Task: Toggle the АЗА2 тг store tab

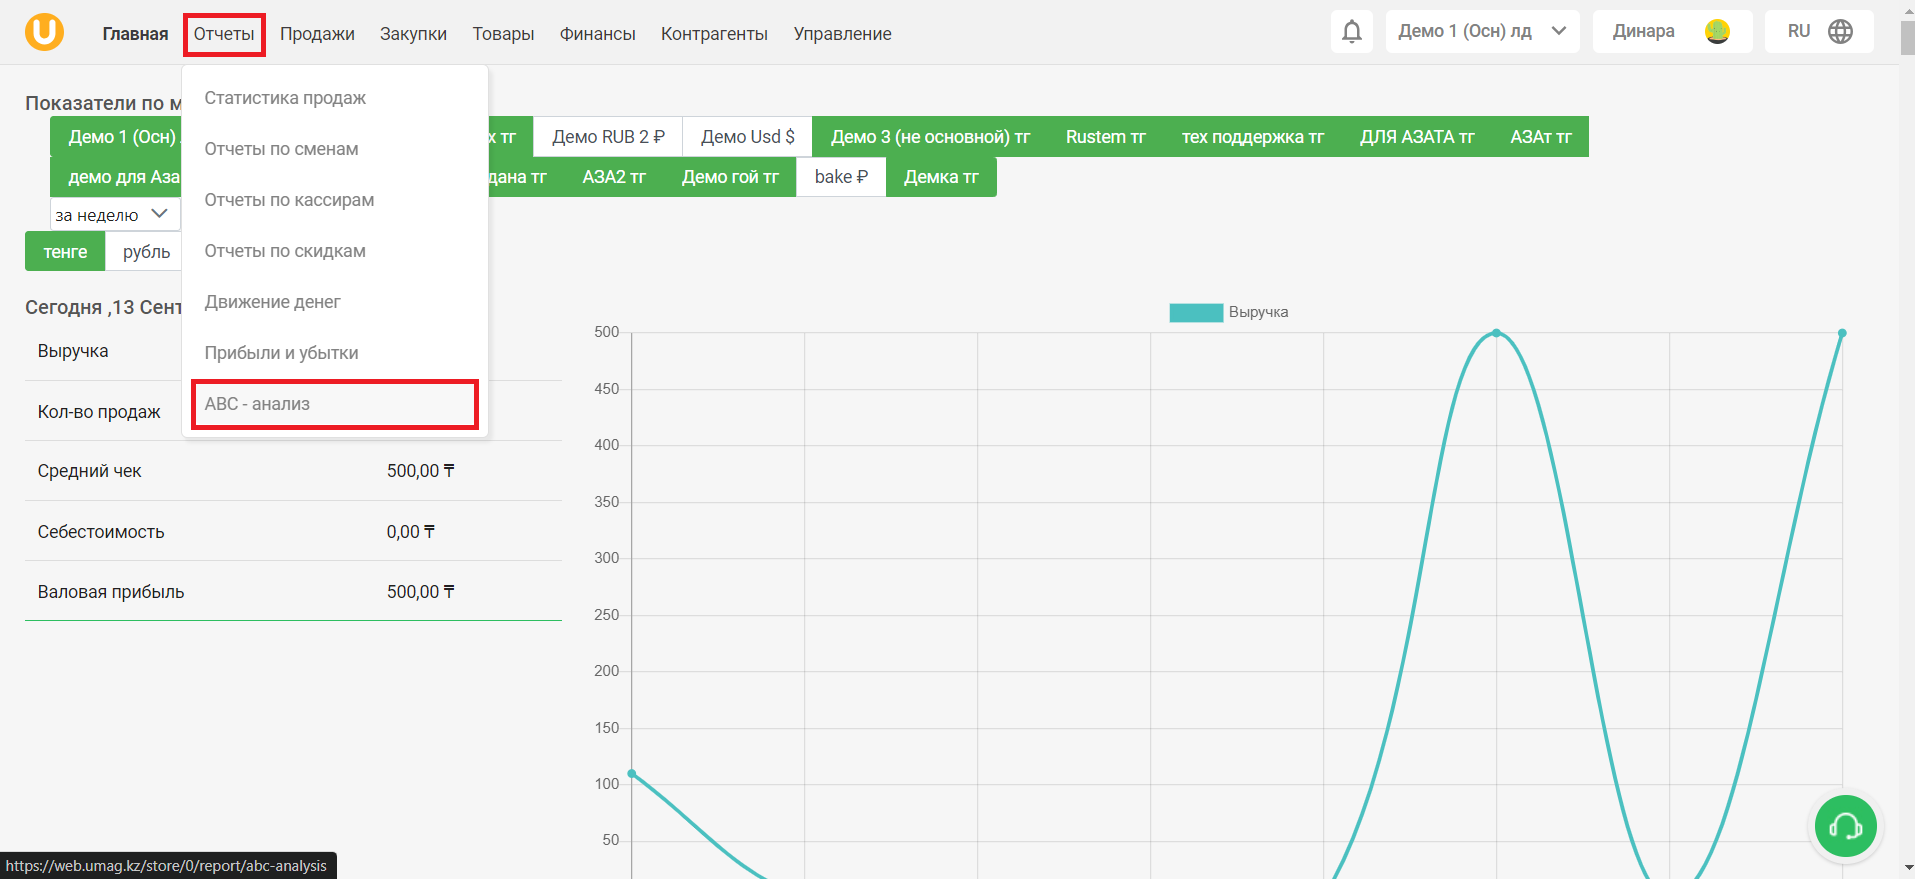Action: pyautogui.click(x=614, y=177)
